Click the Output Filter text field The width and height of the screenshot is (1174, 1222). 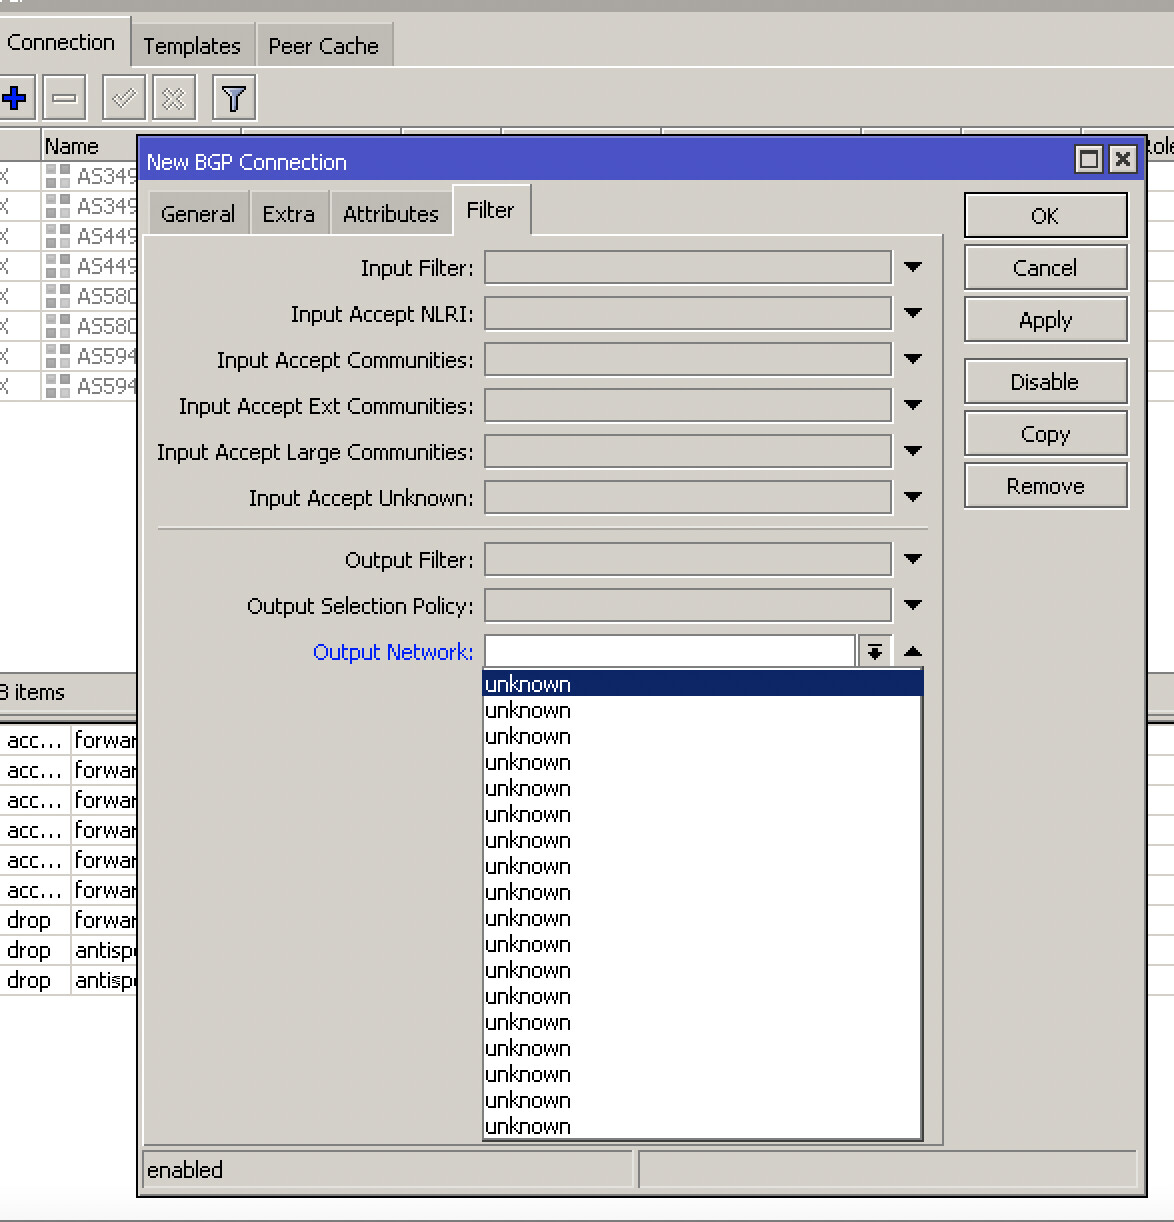(x=688, y=560)
